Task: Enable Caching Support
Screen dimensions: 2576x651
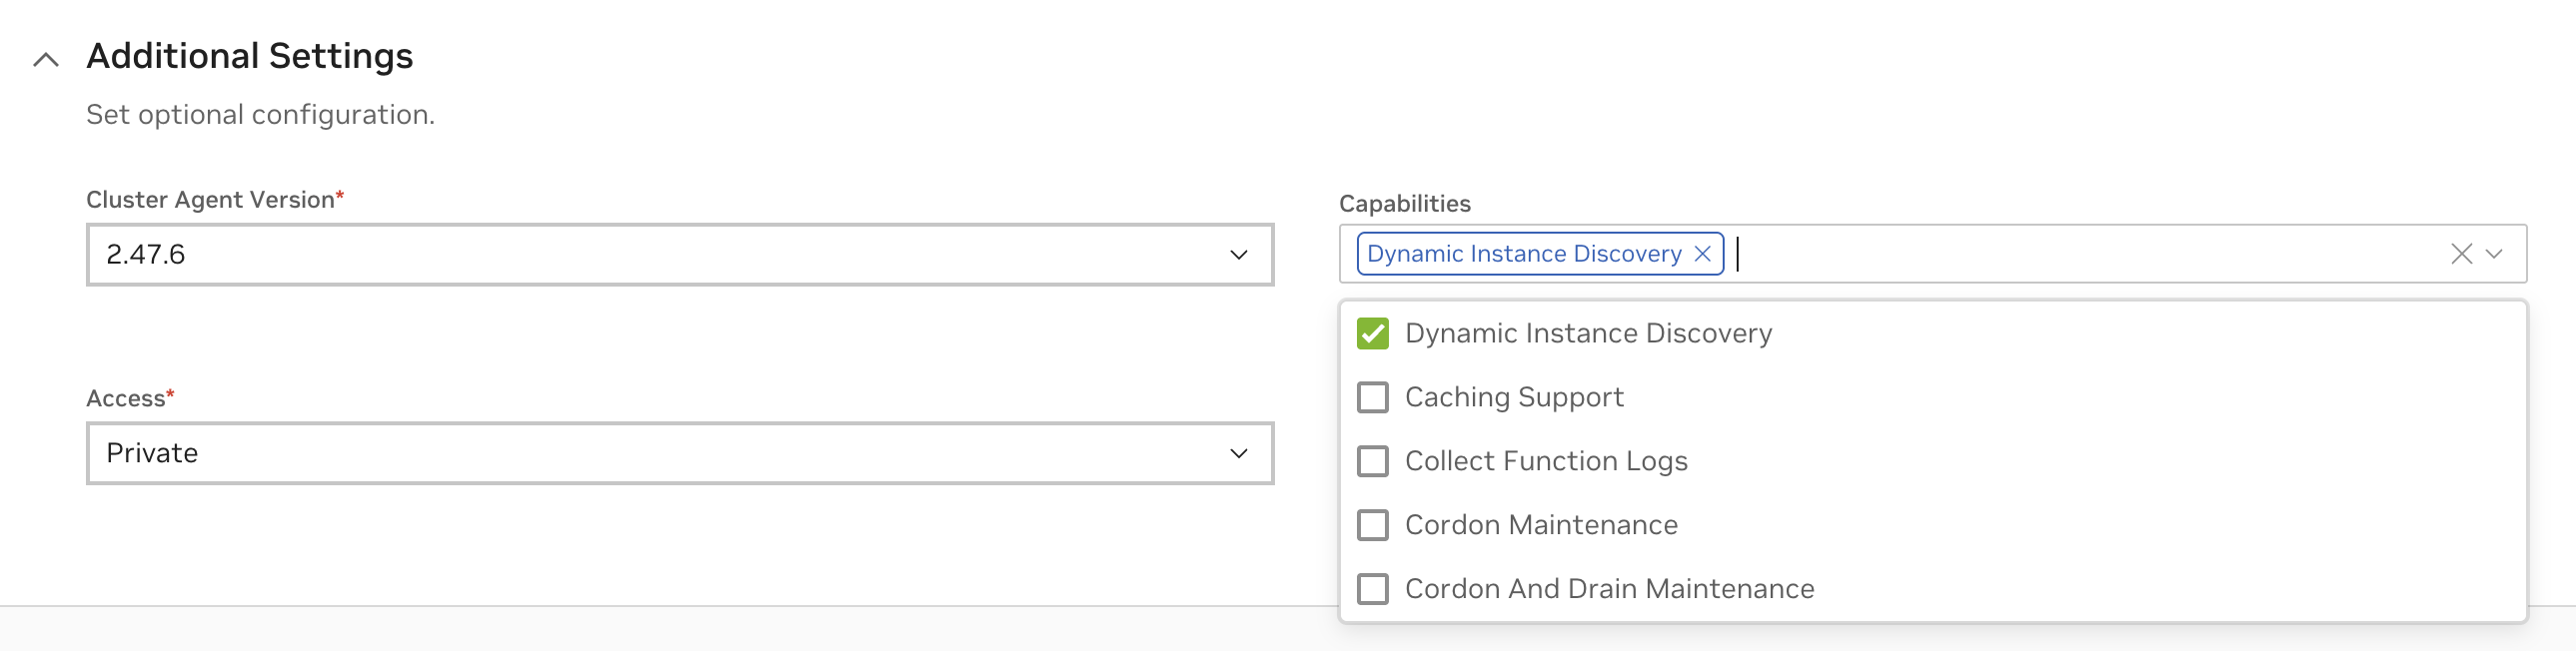Action: pos(1373,397)
